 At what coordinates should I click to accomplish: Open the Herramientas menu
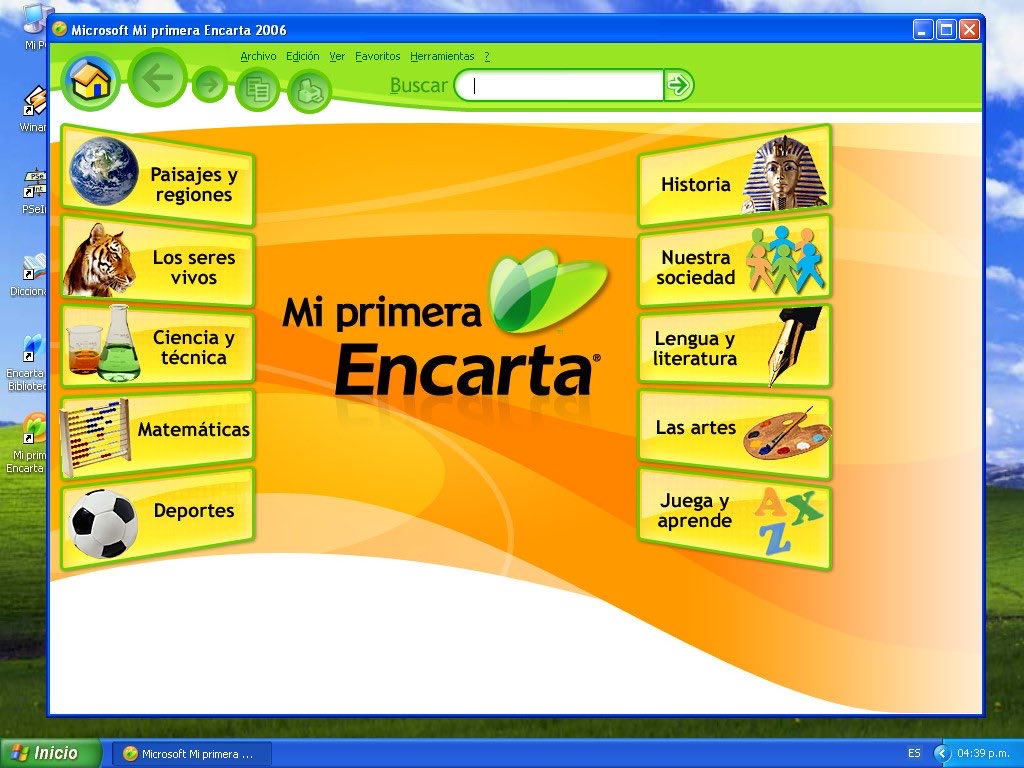tap(442, 56)
